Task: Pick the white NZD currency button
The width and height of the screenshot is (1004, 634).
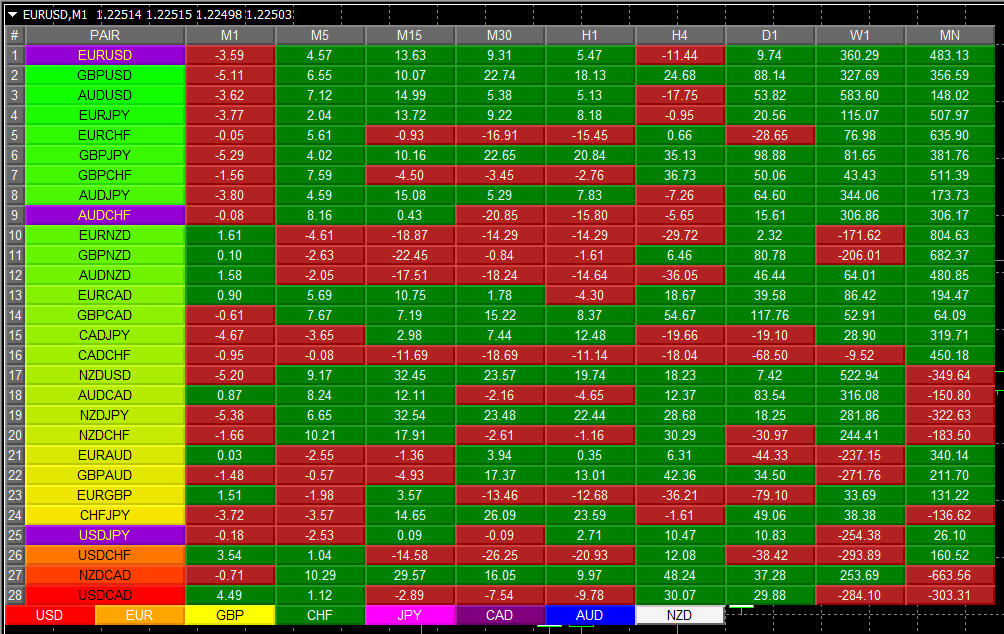Action: click(x=679, y=615)
